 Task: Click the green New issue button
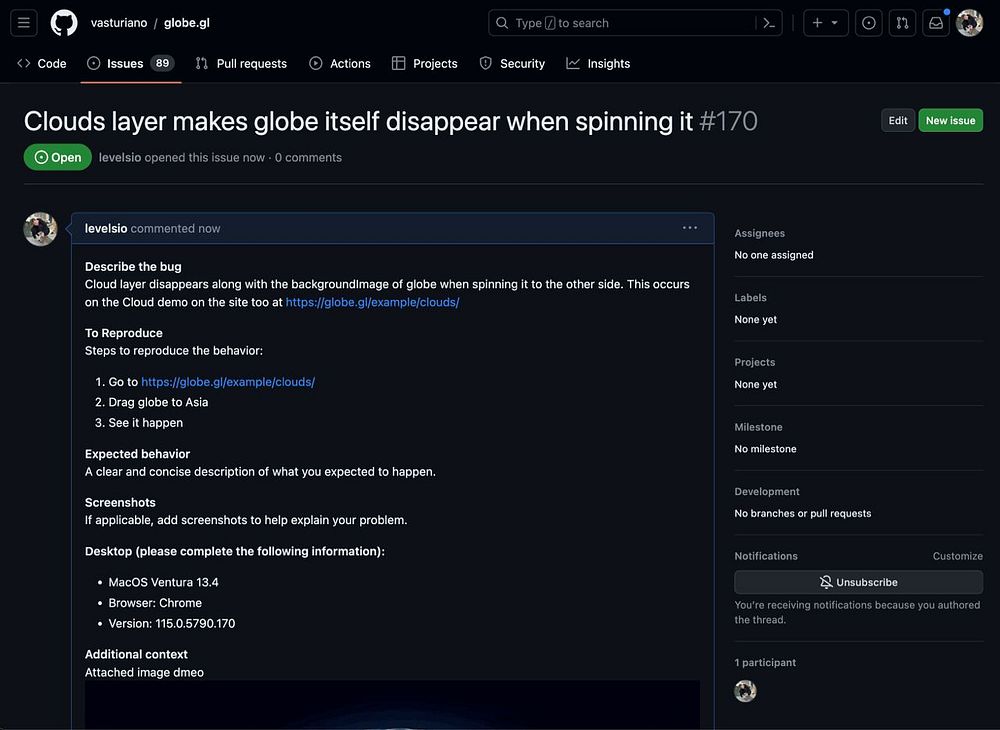pyautogui.click(x=950, y=120)
